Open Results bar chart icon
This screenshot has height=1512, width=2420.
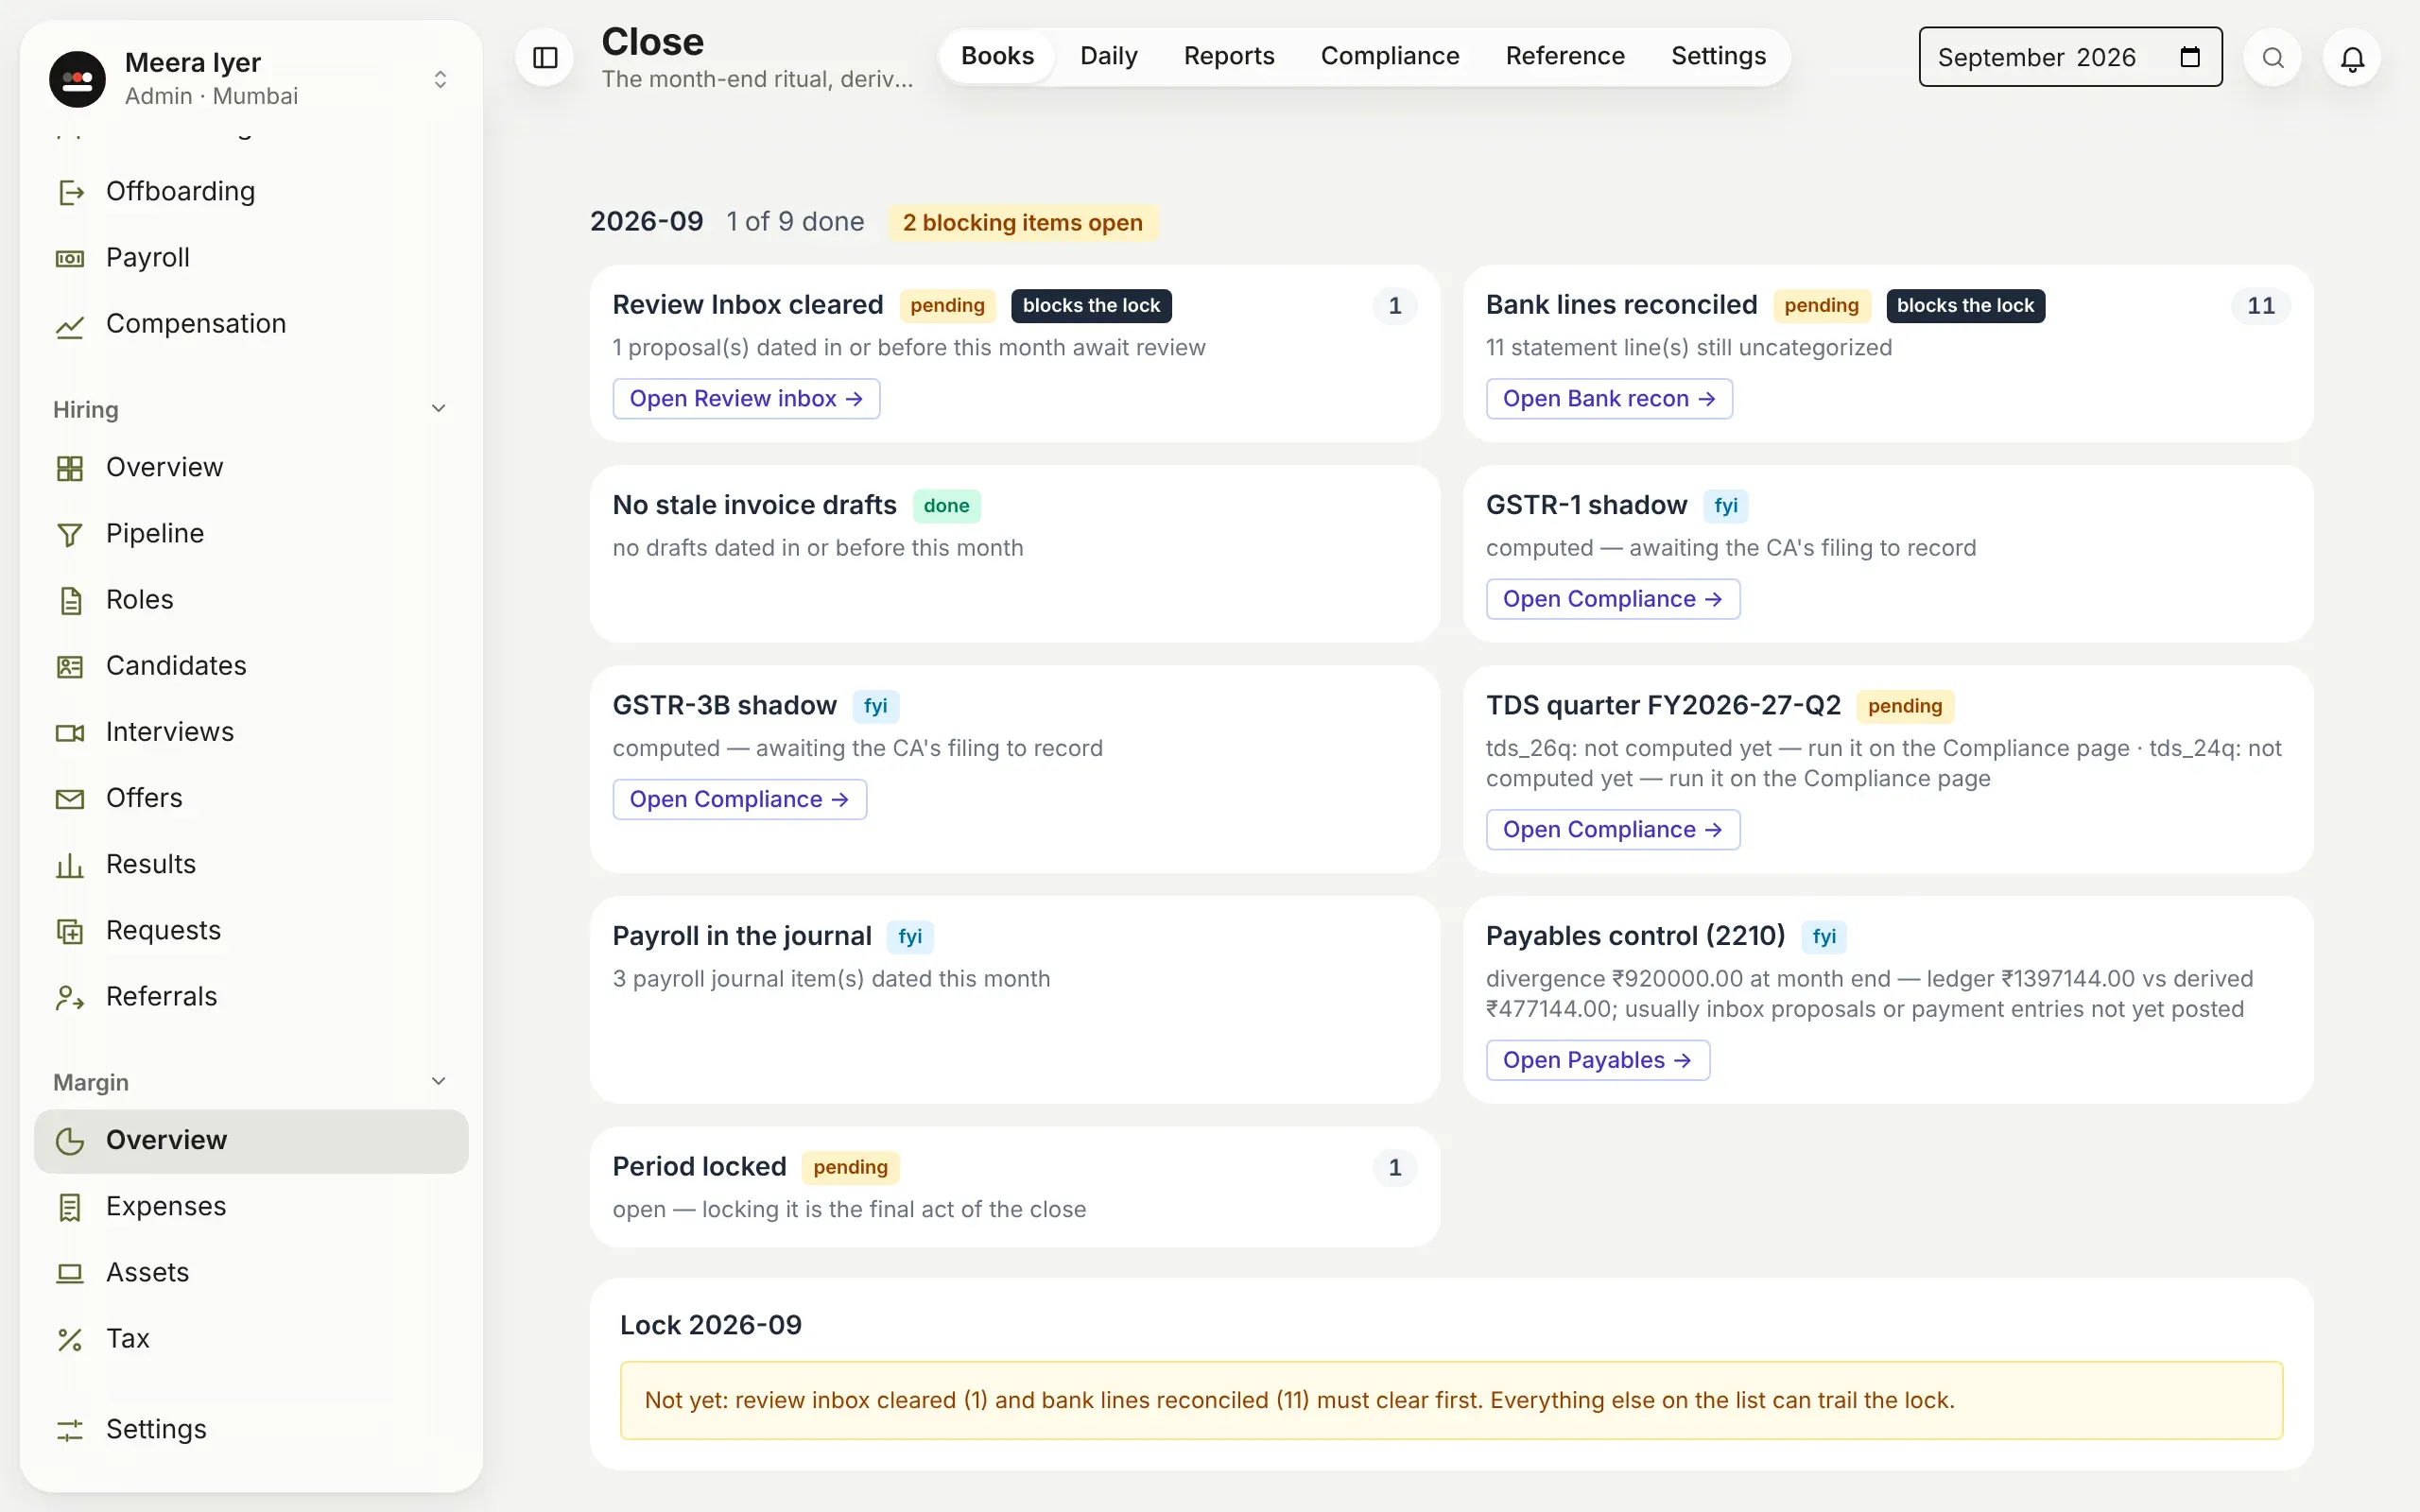[x=70, y=865]
